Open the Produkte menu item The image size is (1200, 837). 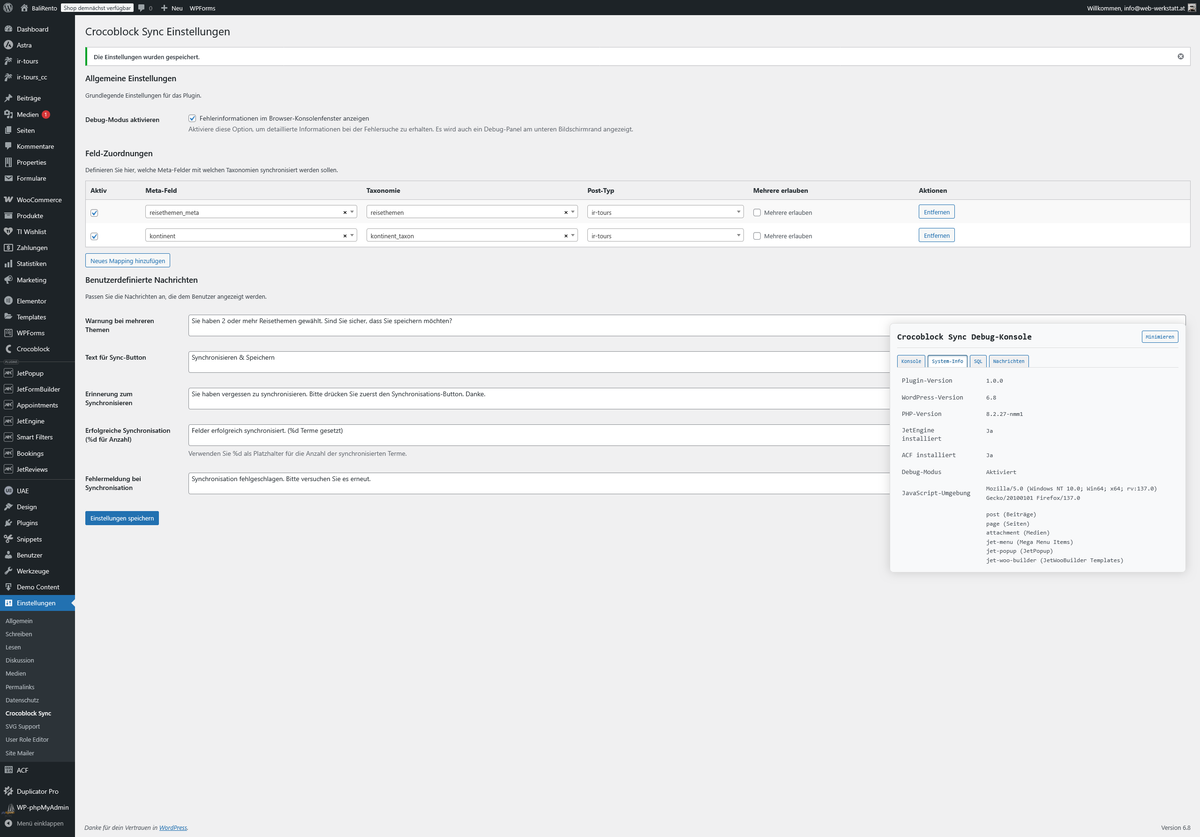point(37,215)
